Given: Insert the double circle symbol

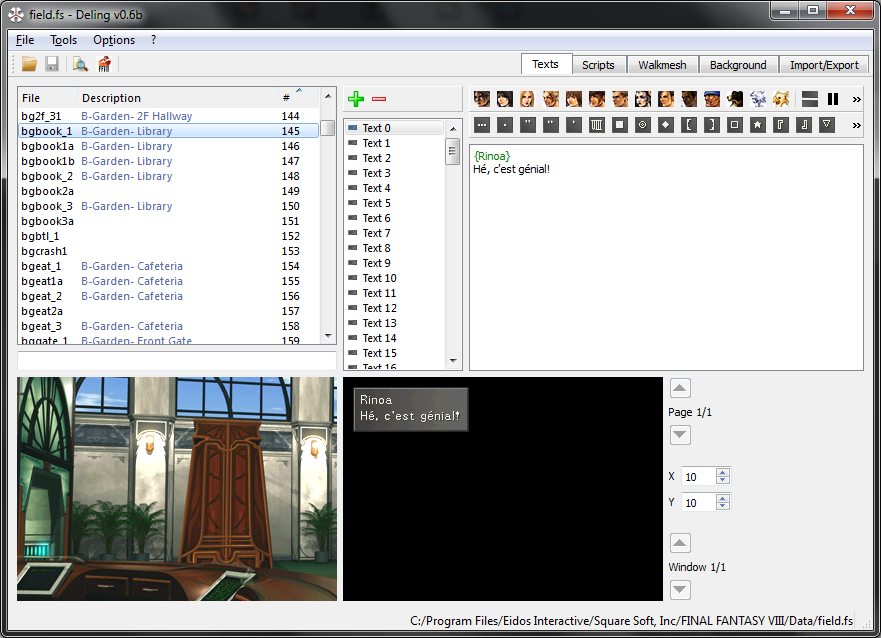Looking at the screenshot, I should pos(643,125).
